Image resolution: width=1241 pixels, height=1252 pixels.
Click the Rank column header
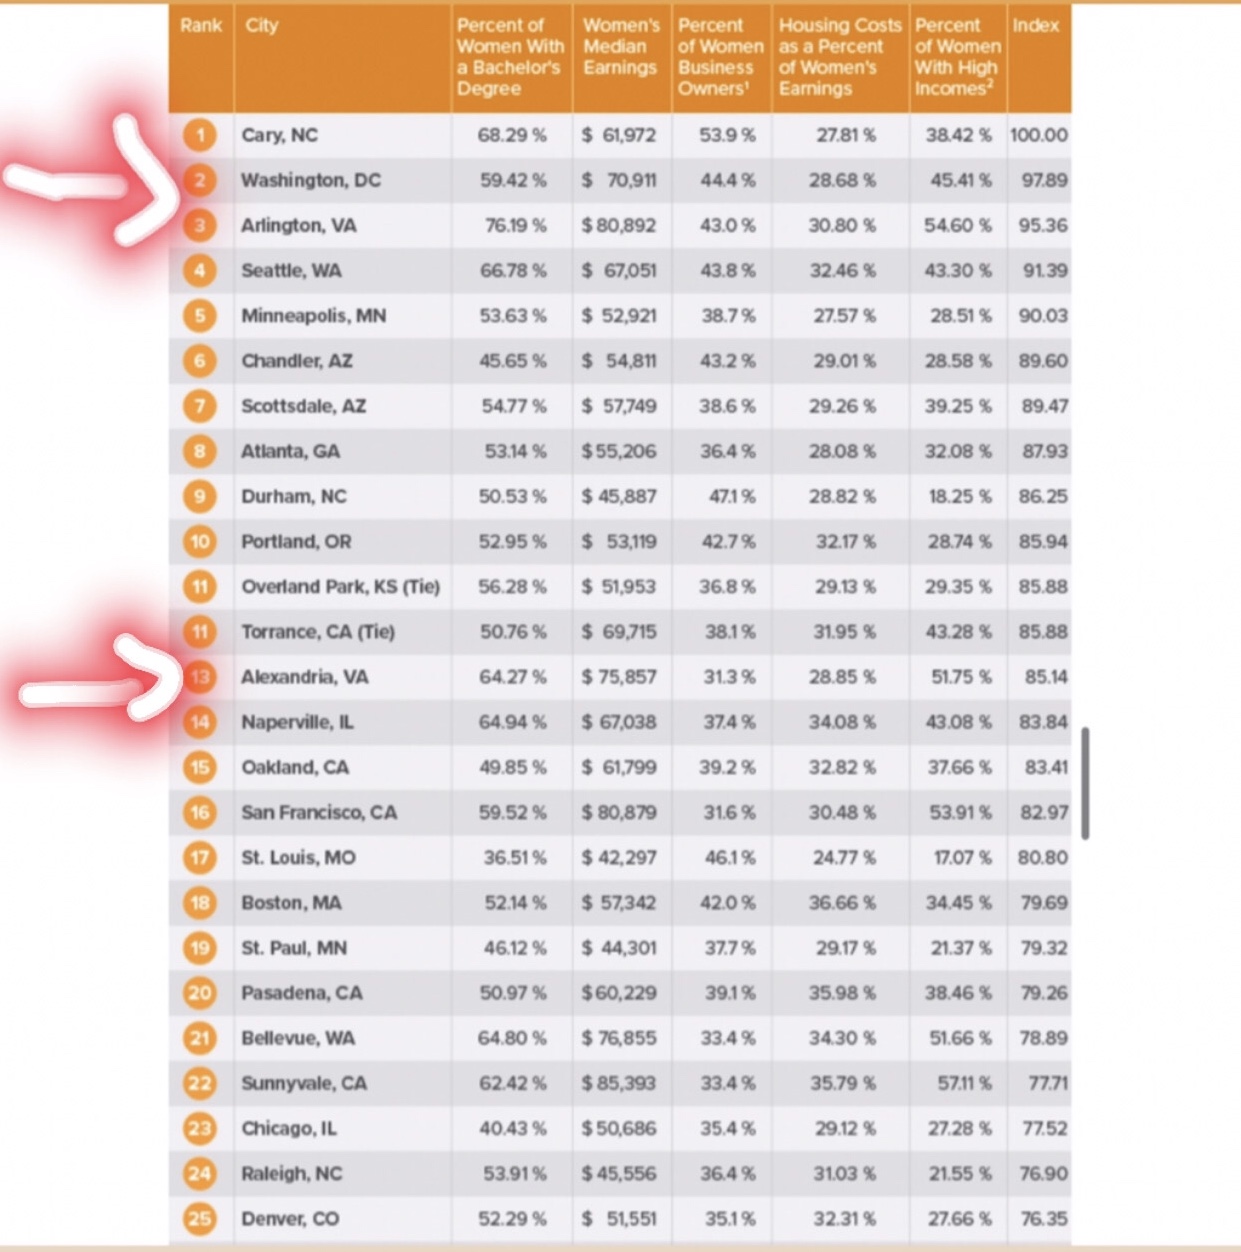pos(201,26)
